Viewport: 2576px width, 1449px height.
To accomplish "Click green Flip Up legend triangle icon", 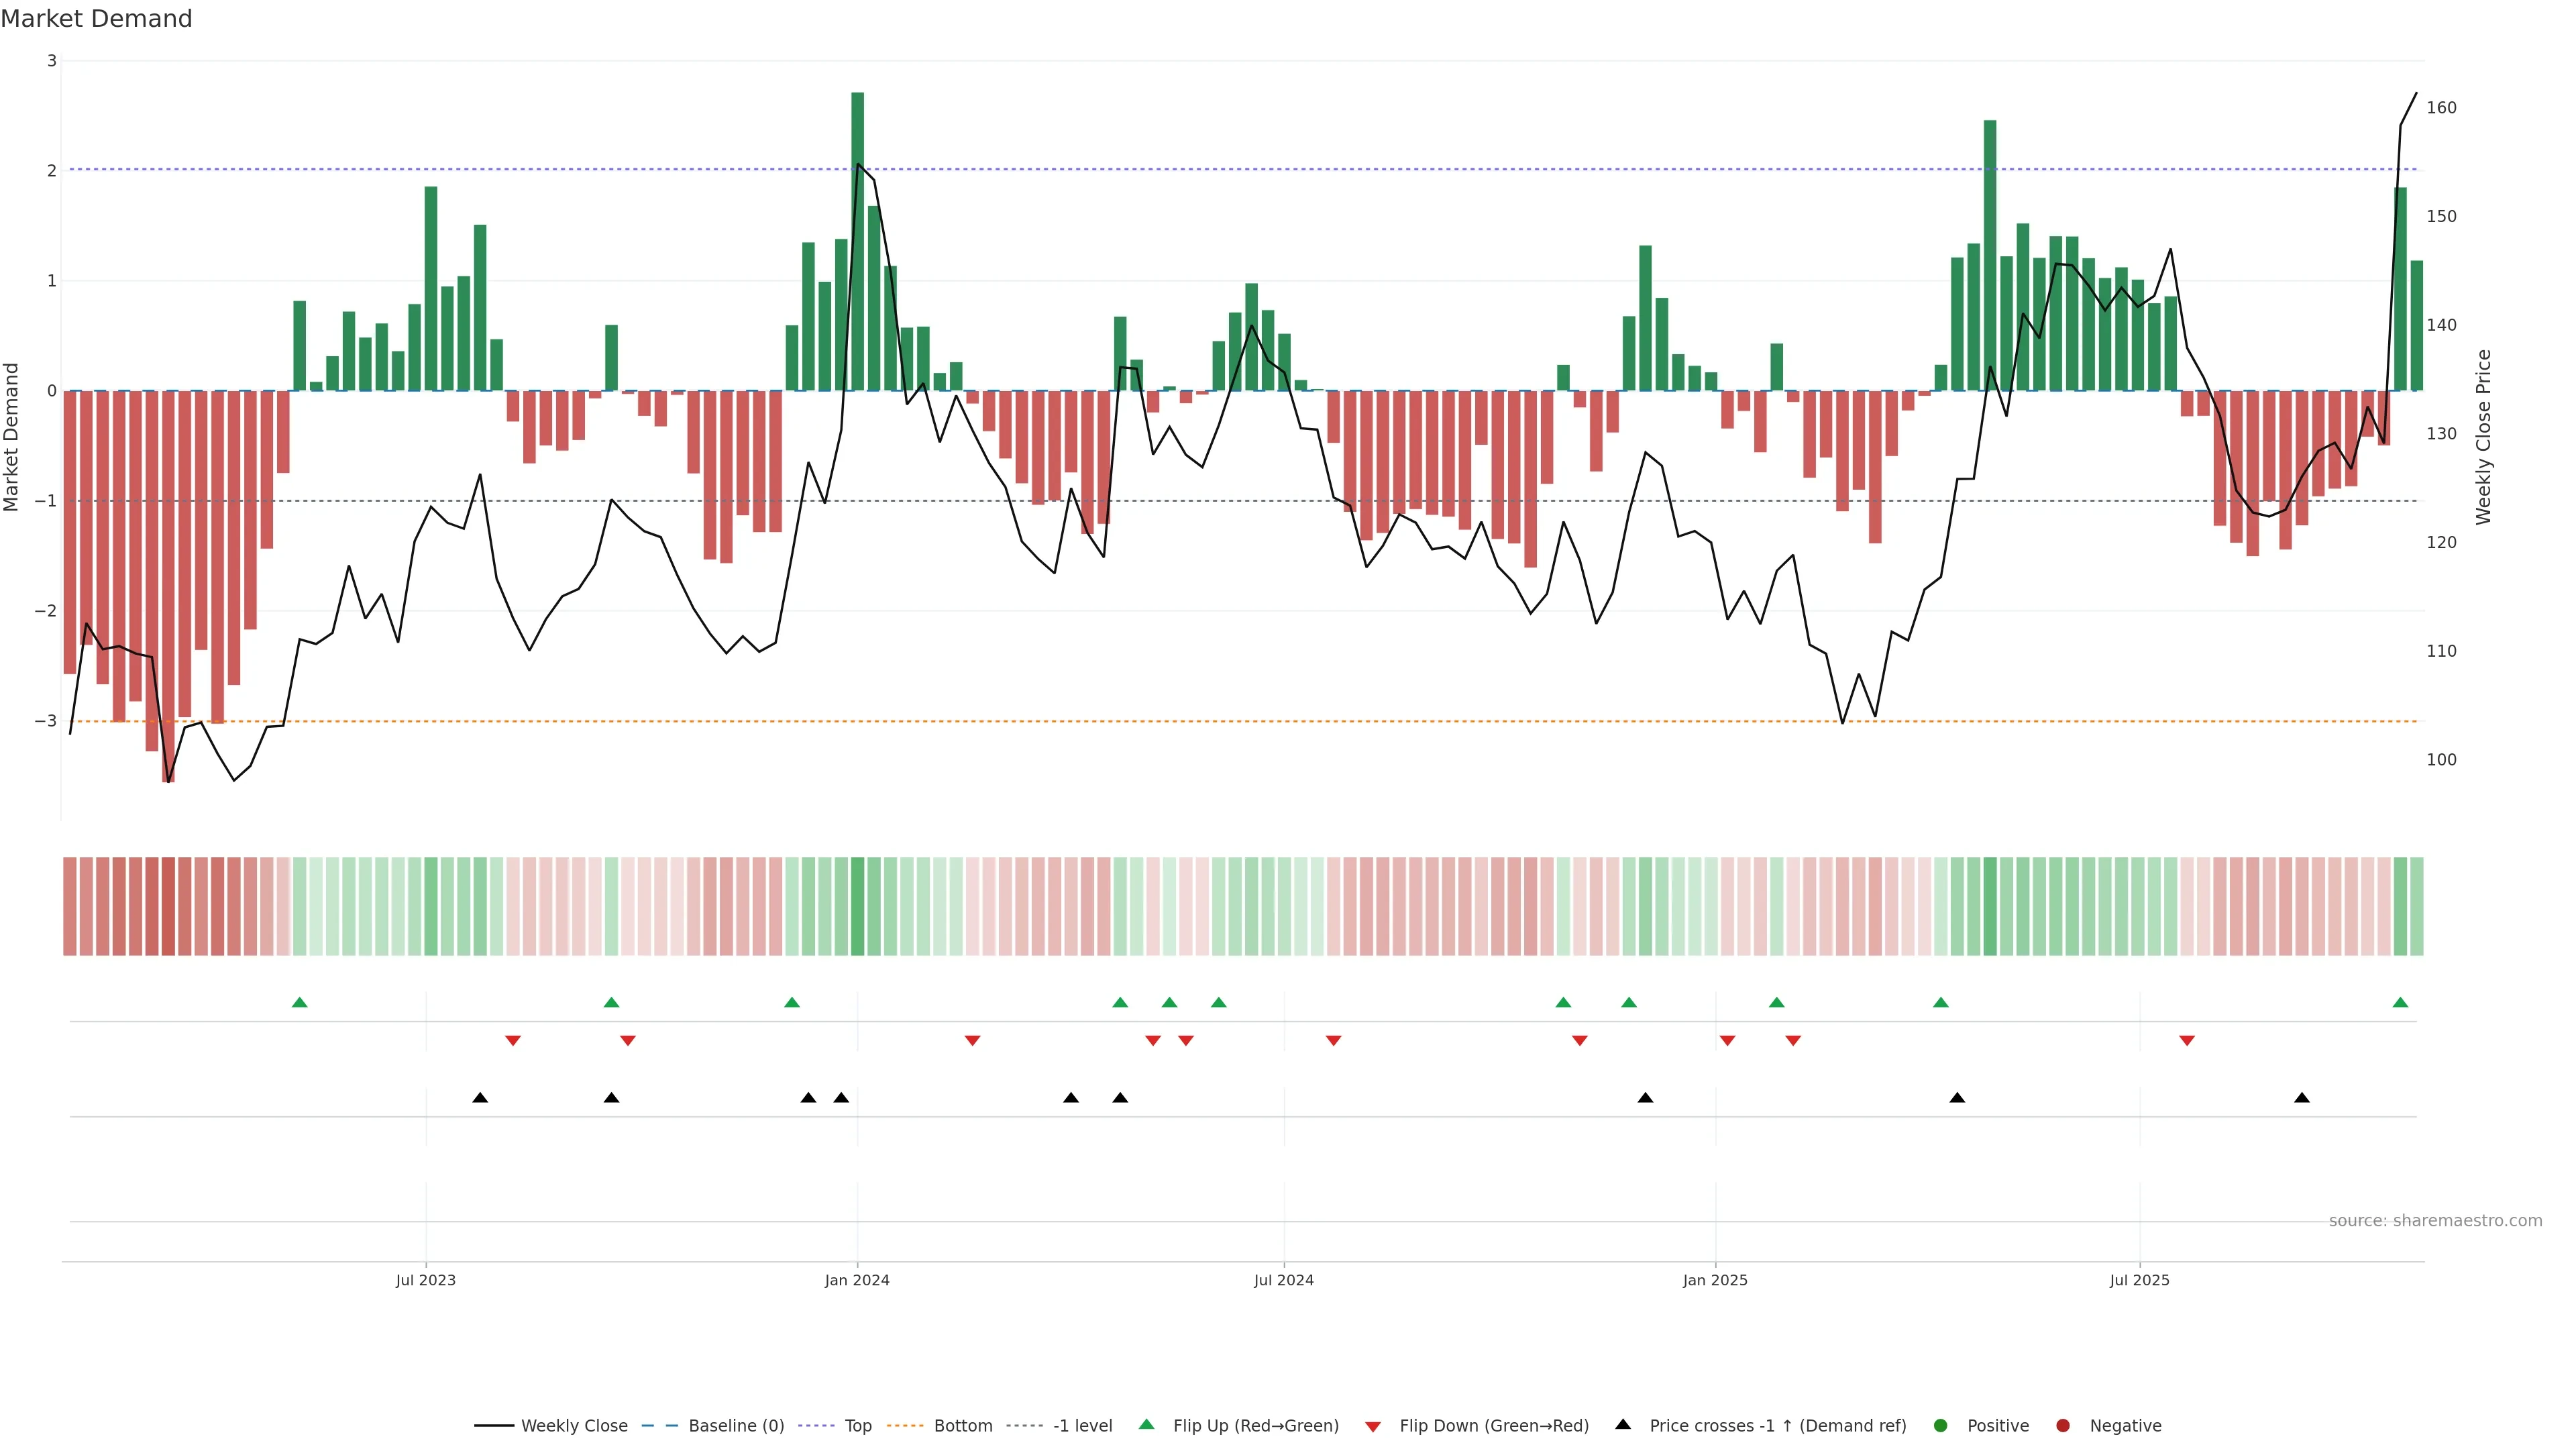I will [x=1147, y=1424].
